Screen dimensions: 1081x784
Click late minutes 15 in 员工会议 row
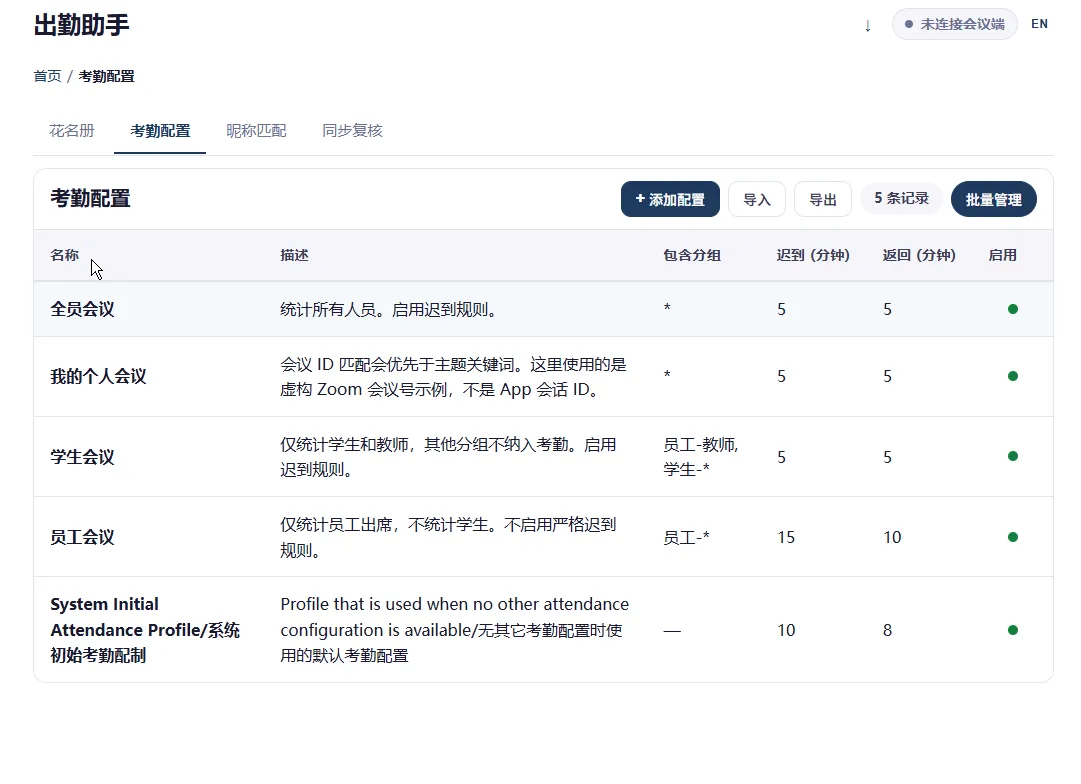click(x=786, y=537)
